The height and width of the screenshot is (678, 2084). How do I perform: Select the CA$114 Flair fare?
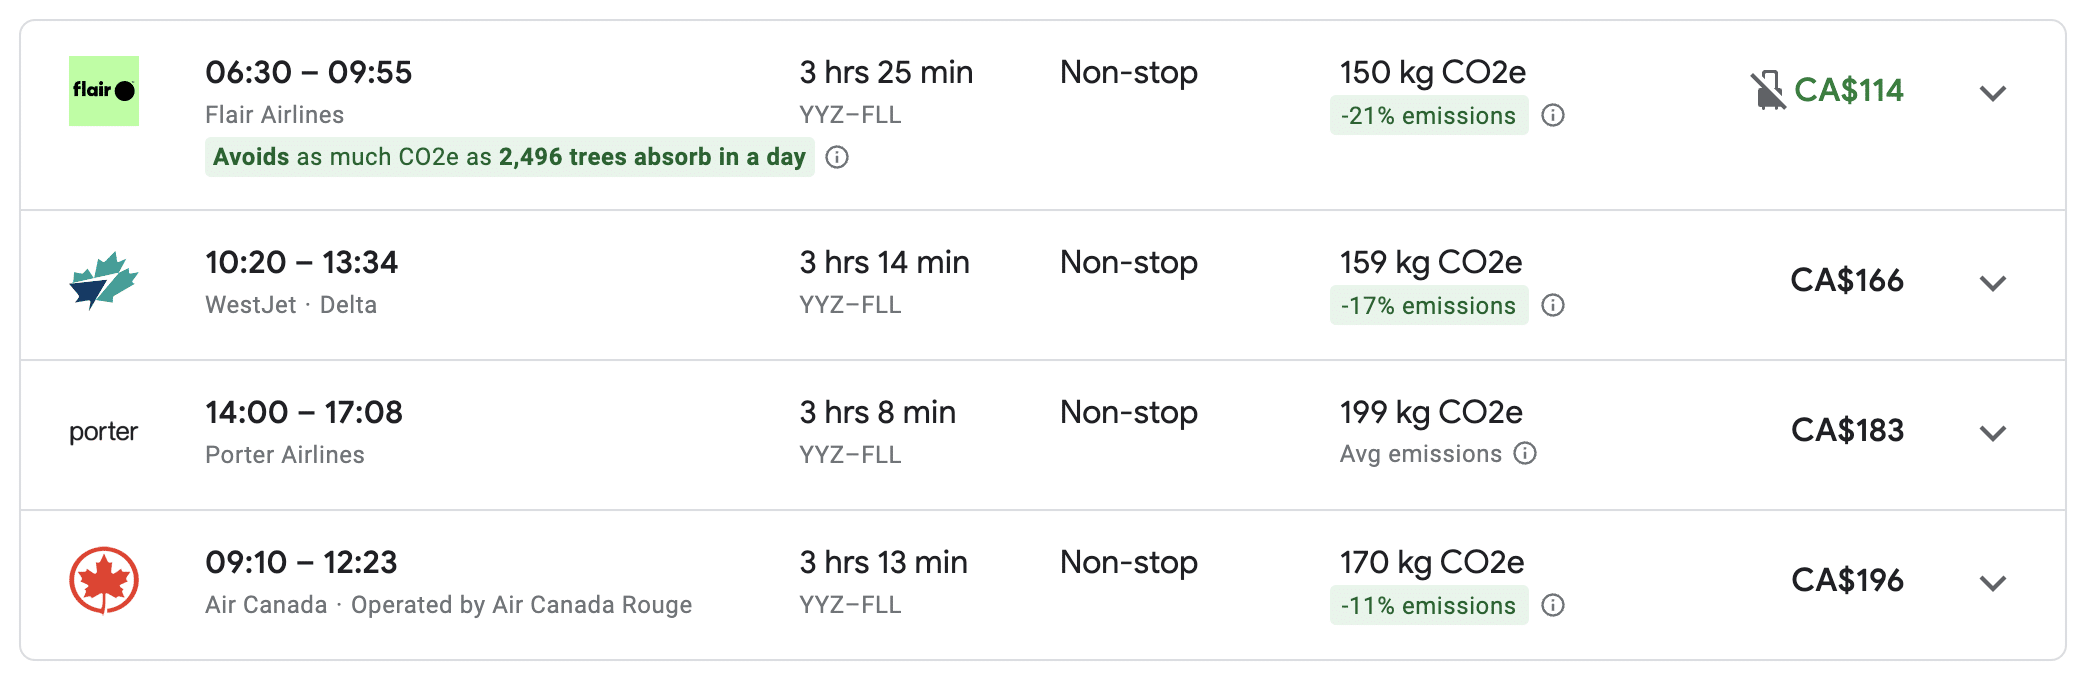pos(1848,91)
